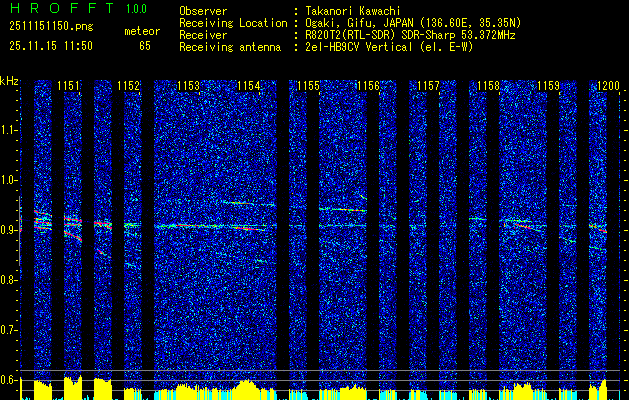
Task: Click the 1152 time marker
Action: (x=128, y=86)
